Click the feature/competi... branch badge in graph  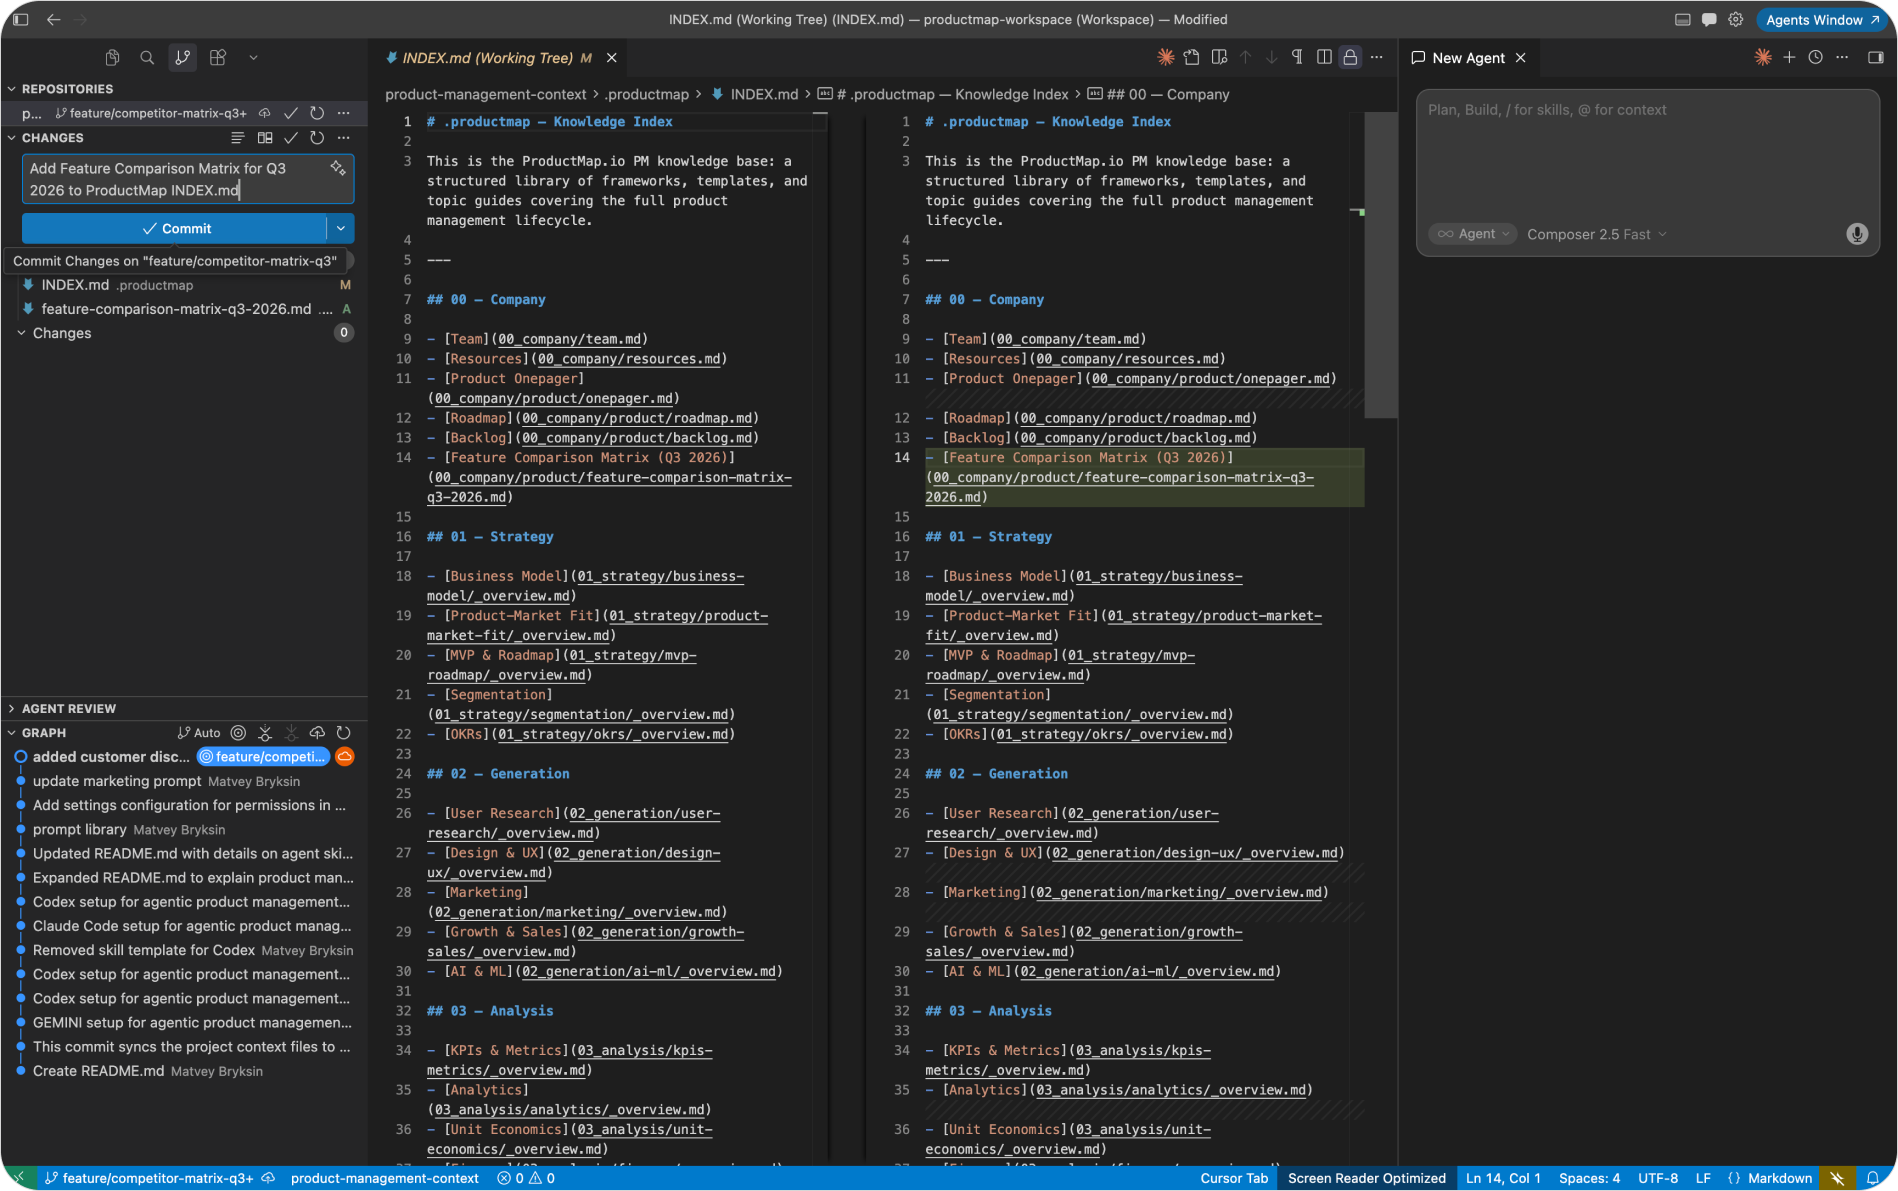[x=262, y=757]
